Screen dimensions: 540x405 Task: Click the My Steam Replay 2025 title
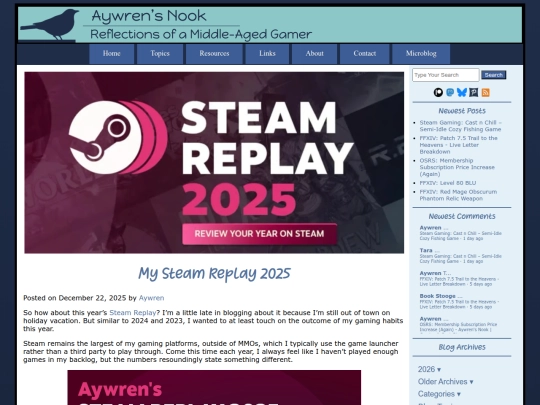point(214,274)
